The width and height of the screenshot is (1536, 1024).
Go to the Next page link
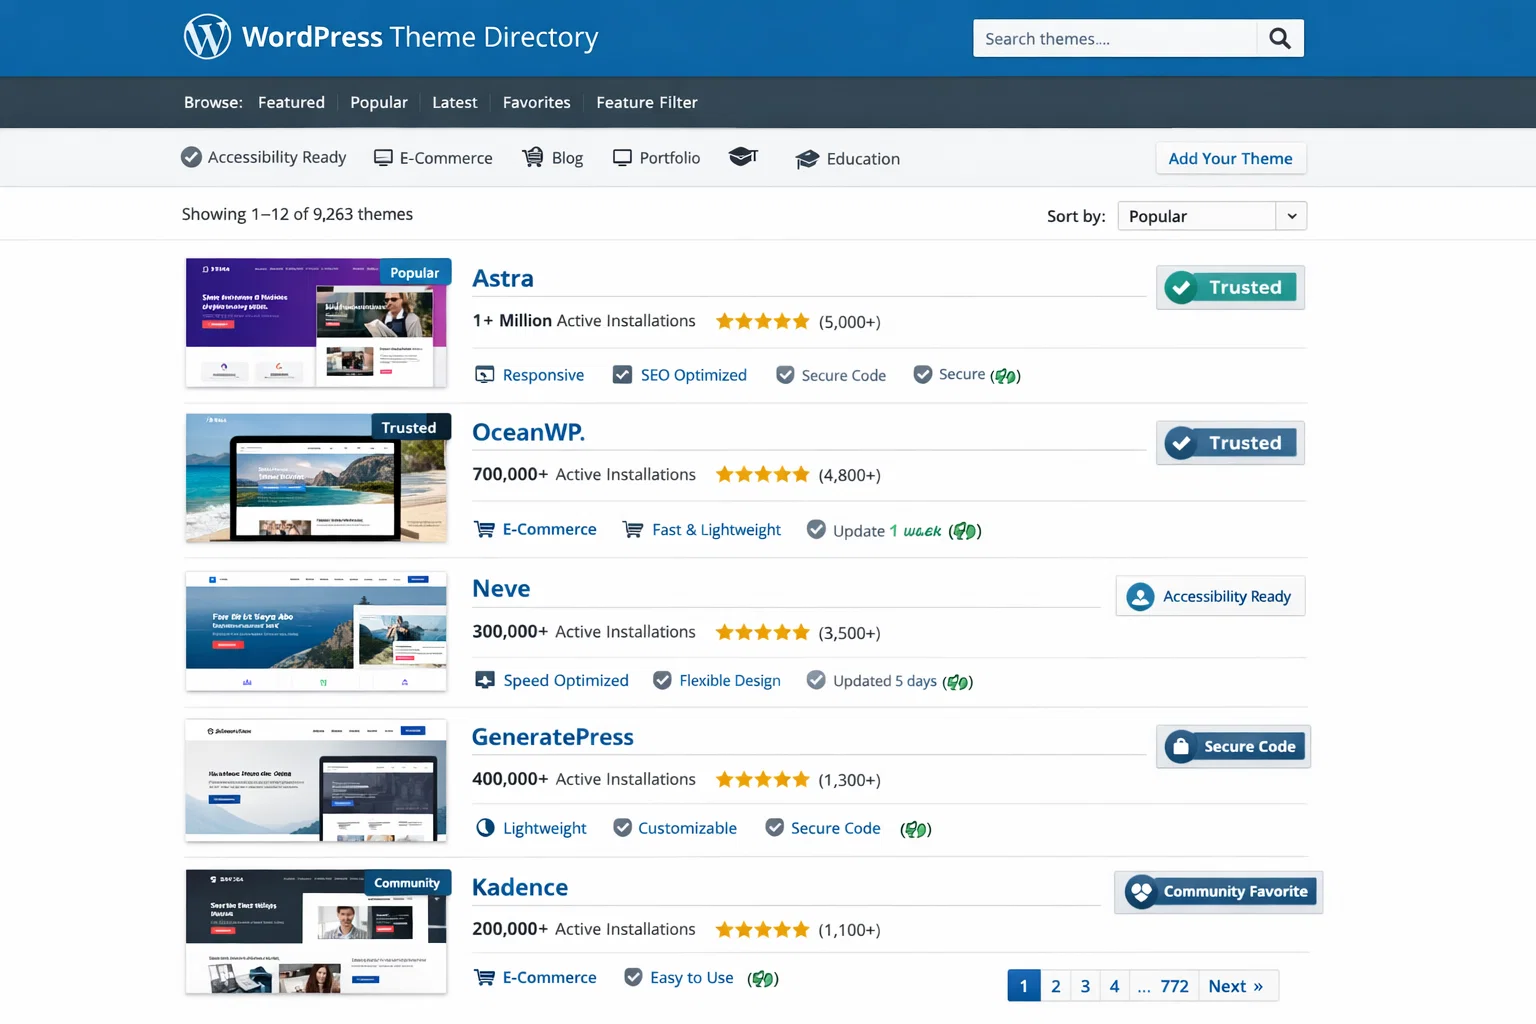[1235, 987]
